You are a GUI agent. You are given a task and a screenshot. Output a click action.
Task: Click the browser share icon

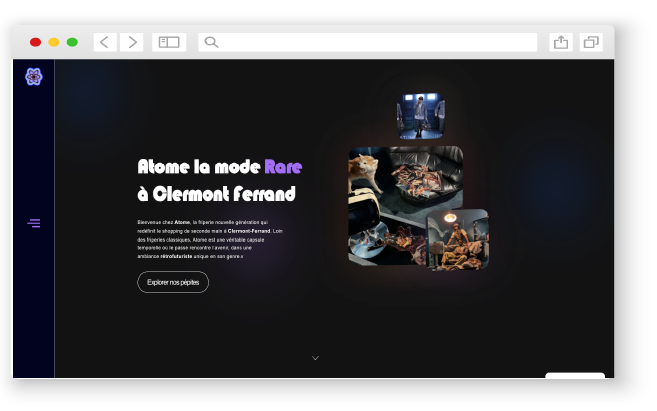561,42
